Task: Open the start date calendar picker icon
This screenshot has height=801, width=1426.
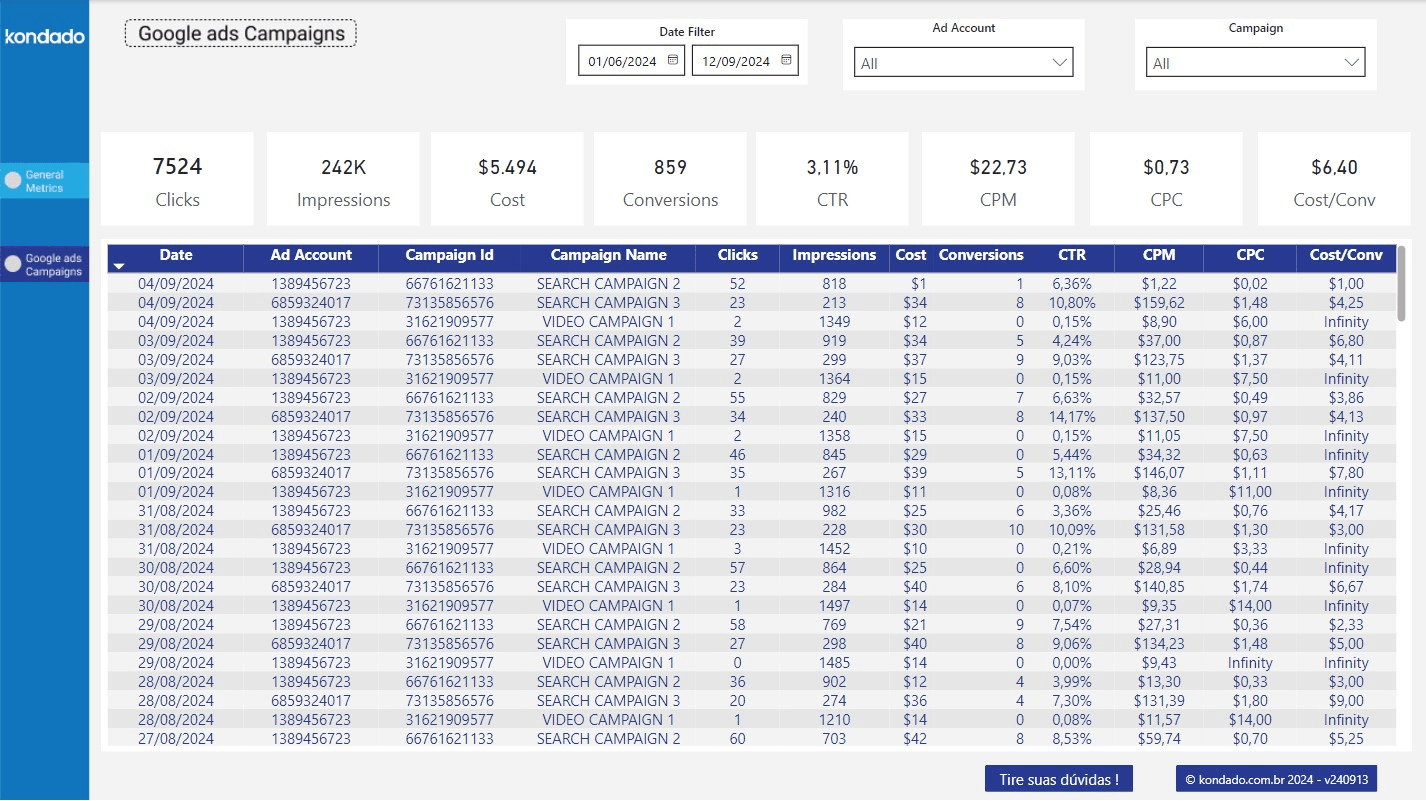Action: tap(673, 61)
